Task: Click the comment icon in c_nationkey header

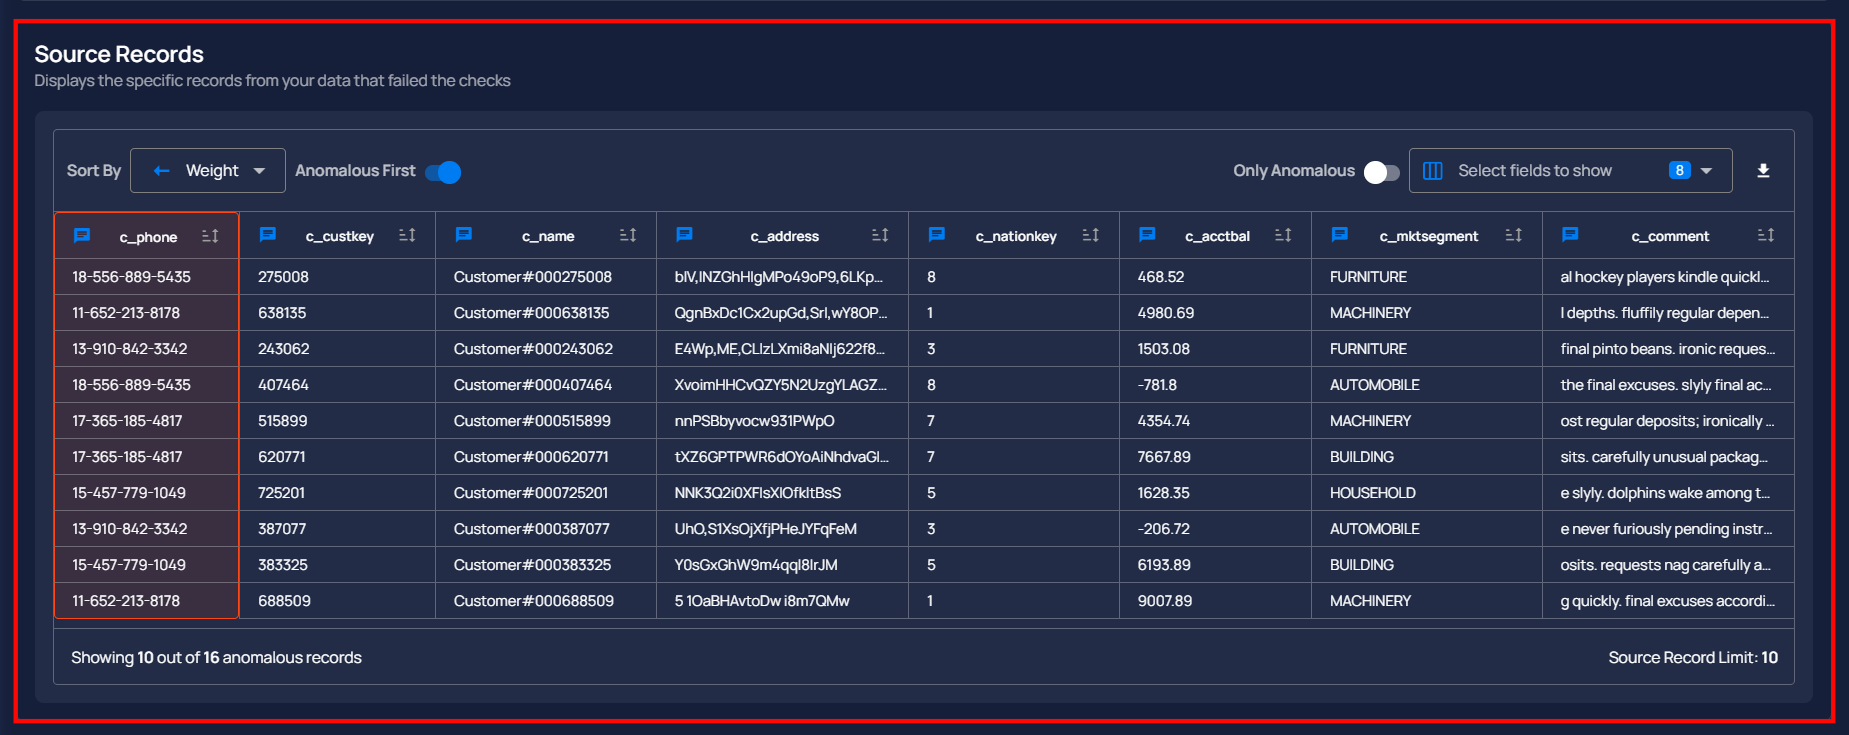Action: [x=936, y=235]
